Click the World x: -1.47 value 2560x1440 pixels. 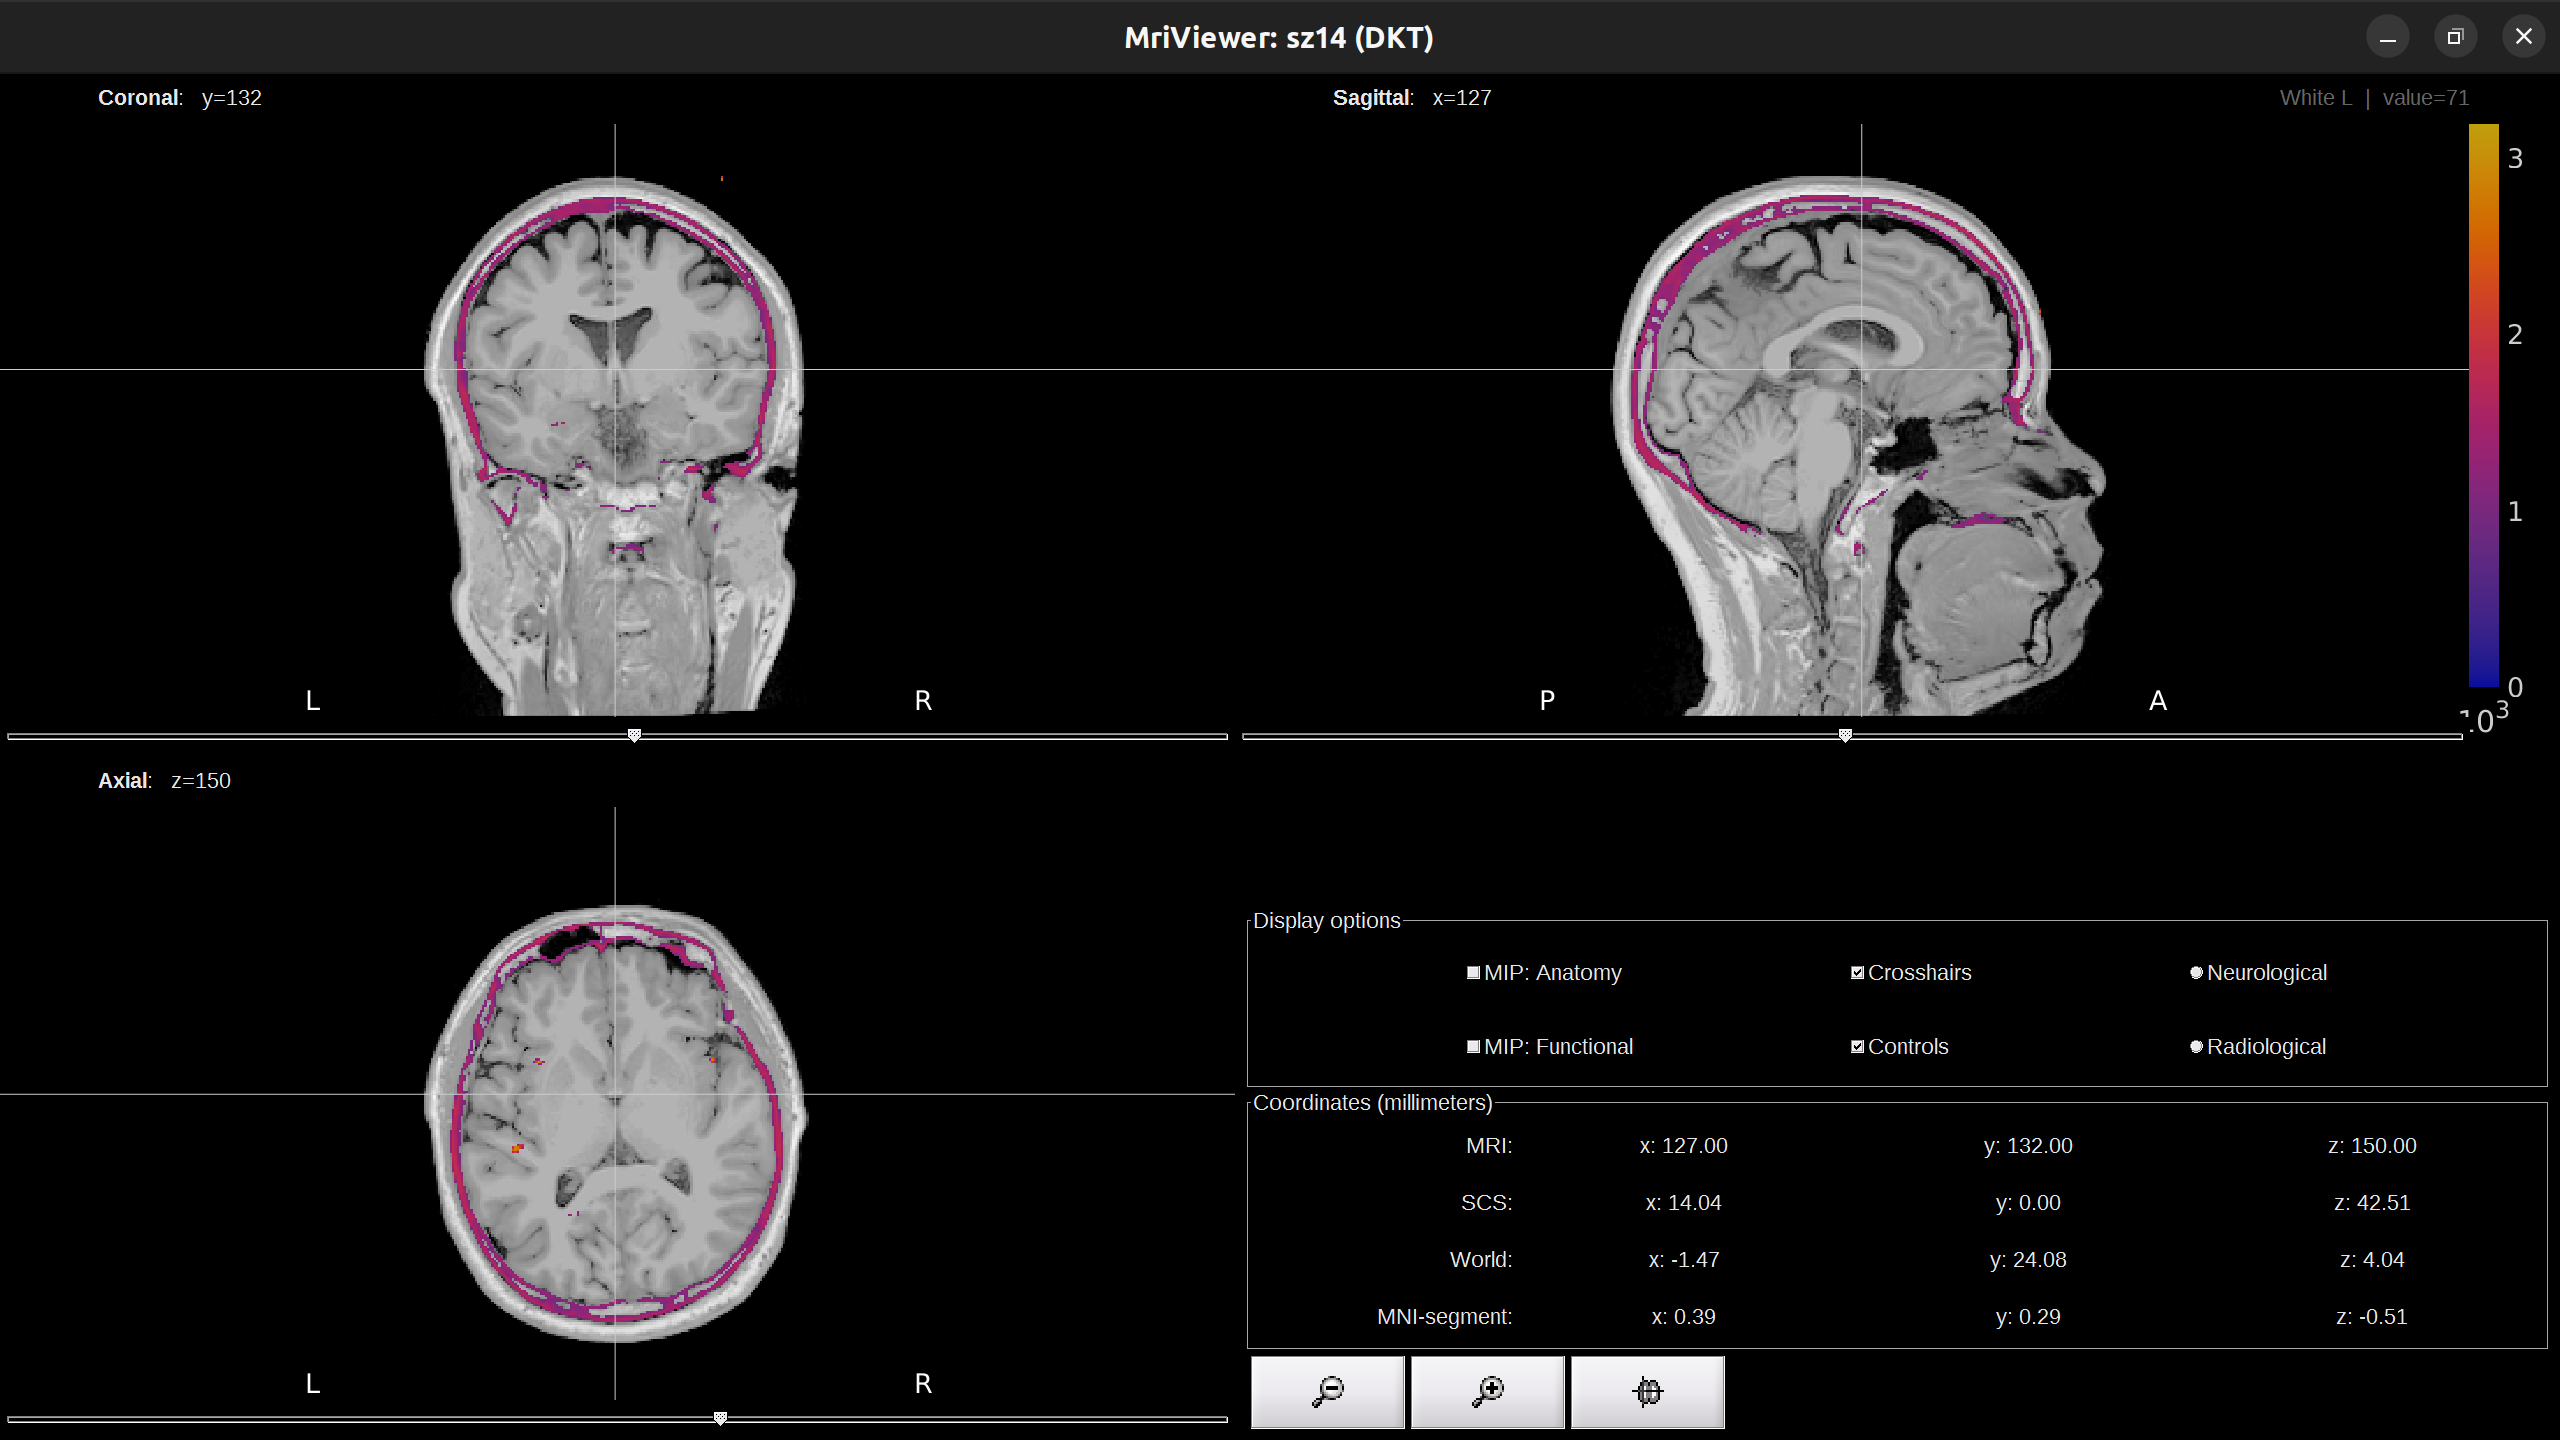click(x=1683, y=1259)
